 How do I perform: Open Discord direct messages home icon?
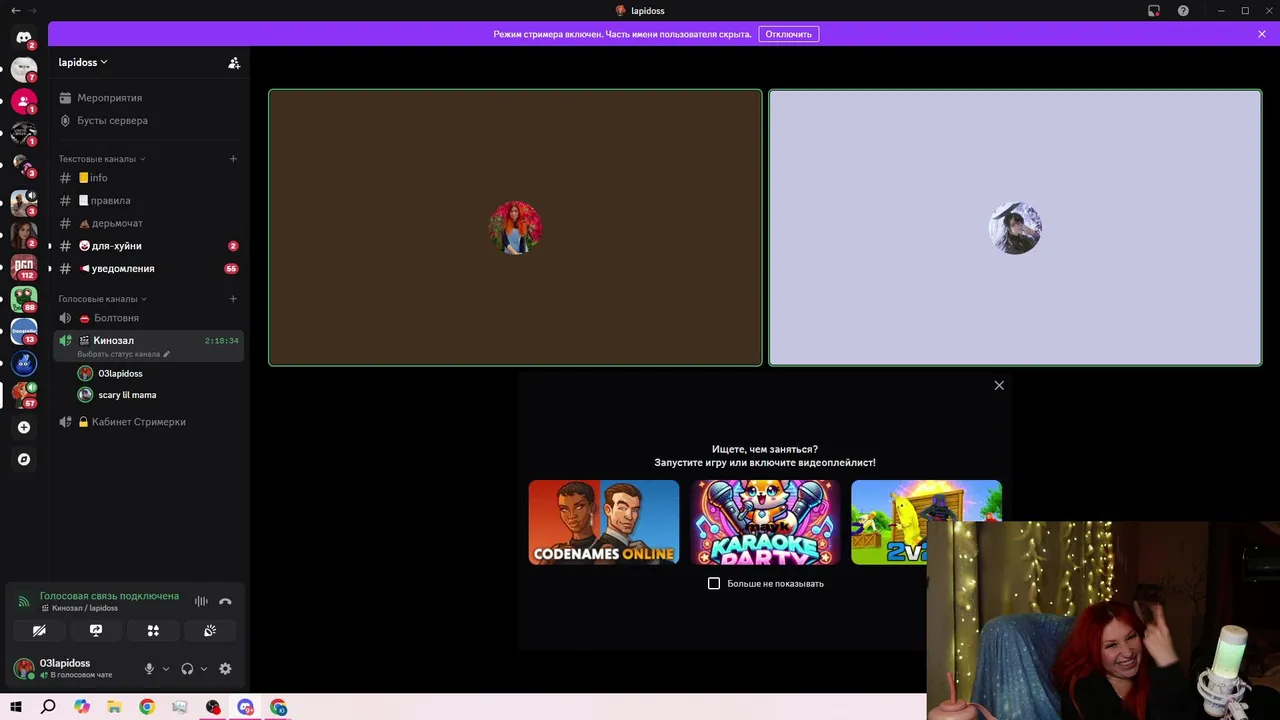(24, 37)
